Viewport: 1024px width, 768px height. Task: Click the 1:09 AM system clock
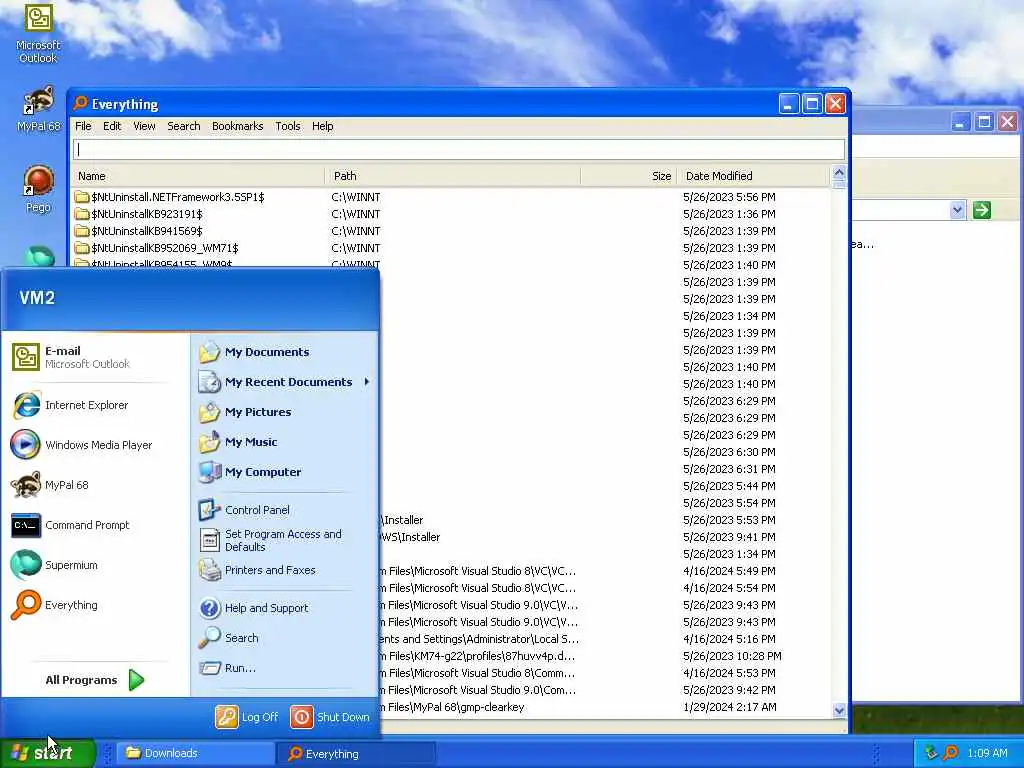coord(987,753)
